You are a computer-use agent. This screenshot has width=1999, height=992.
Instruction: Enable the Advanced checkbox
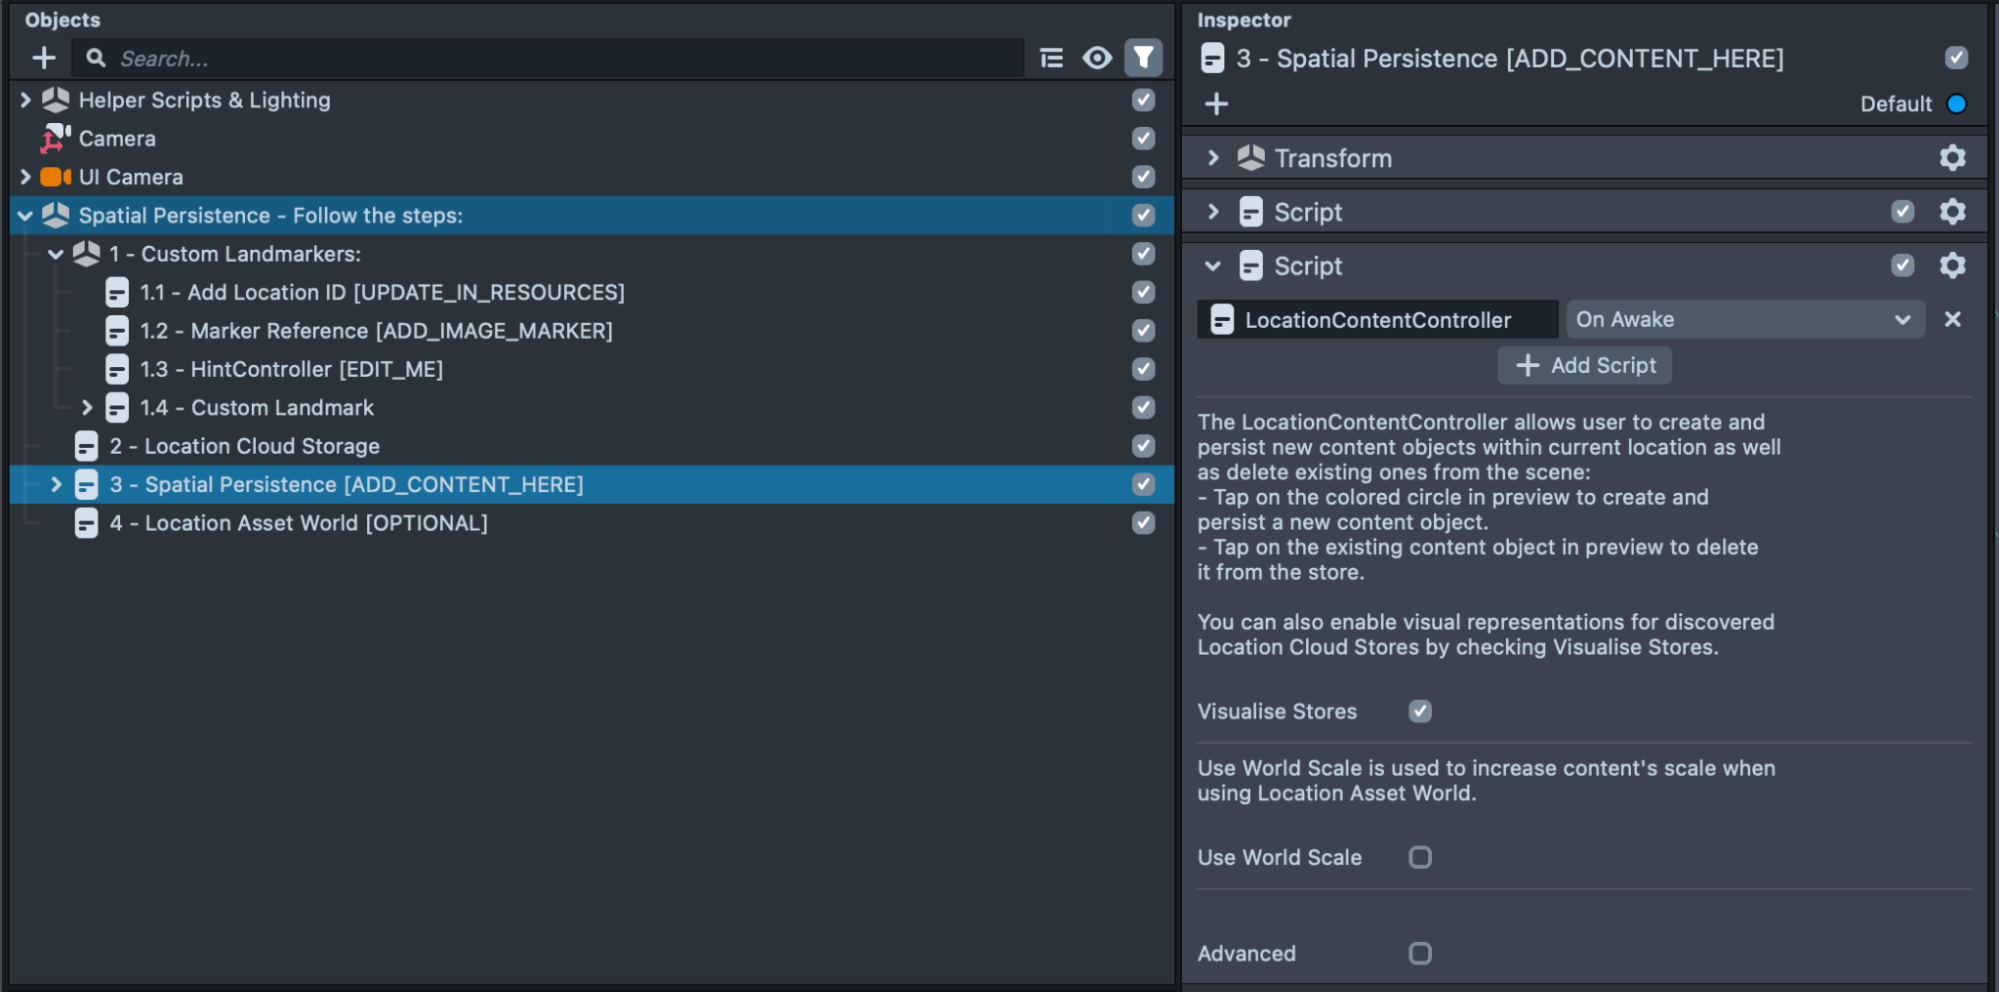(1420, 953)
